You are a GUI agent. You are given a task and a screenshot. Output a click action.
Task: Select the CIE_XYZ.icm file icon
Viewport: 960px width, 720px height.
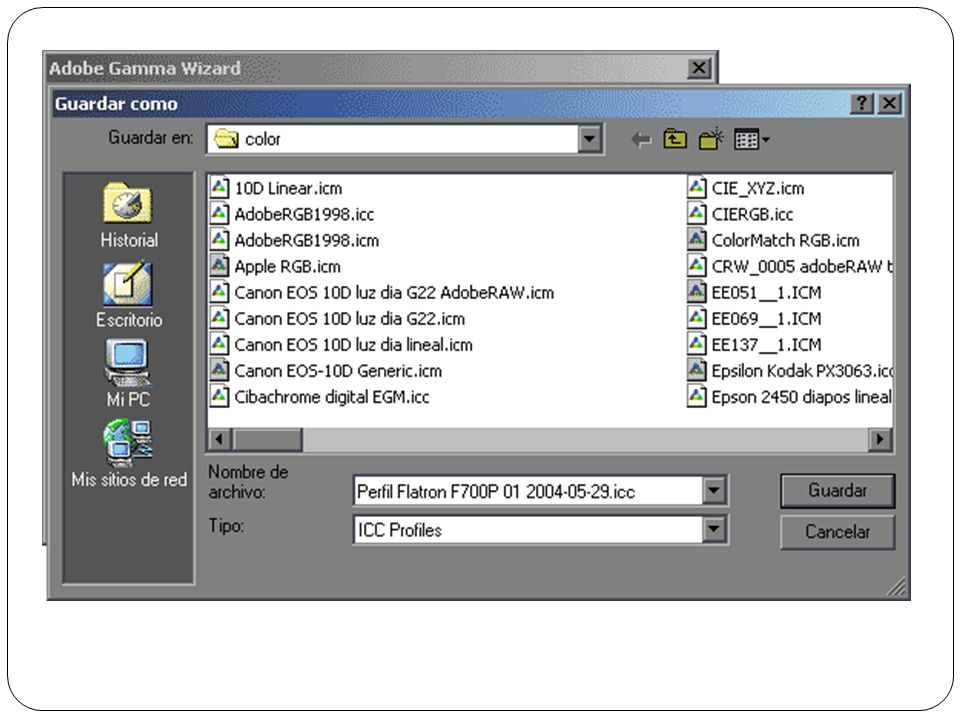tap(696, 187)
